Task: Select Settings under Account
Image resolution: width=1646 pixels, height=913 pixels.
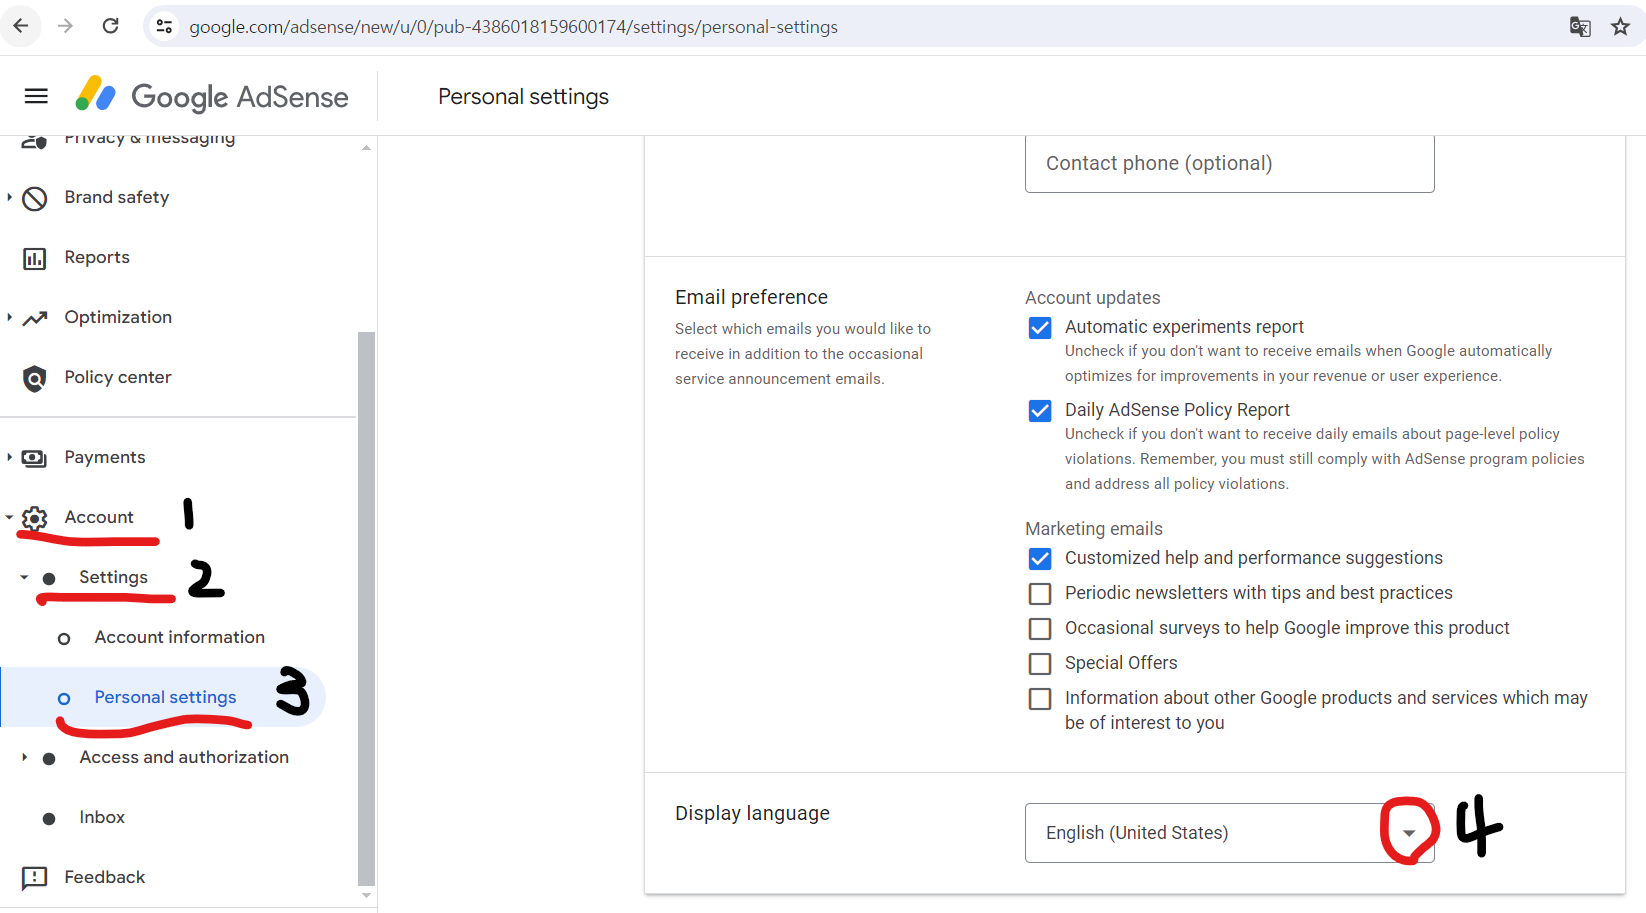Action: point(114,577)
